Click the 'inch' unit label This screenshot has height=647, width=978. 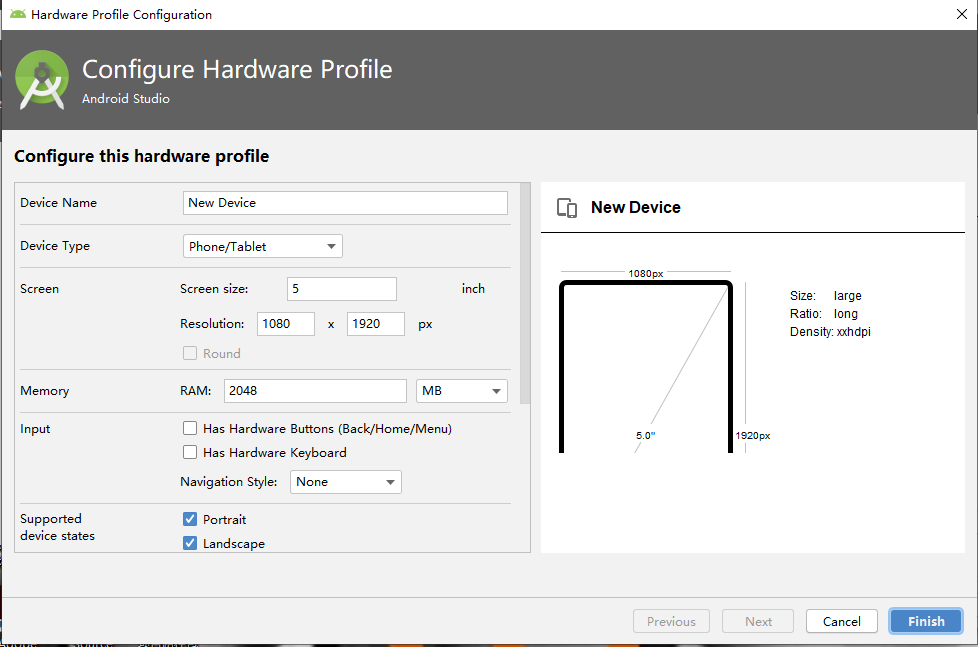pyautogui.click(x=473, y=288)
